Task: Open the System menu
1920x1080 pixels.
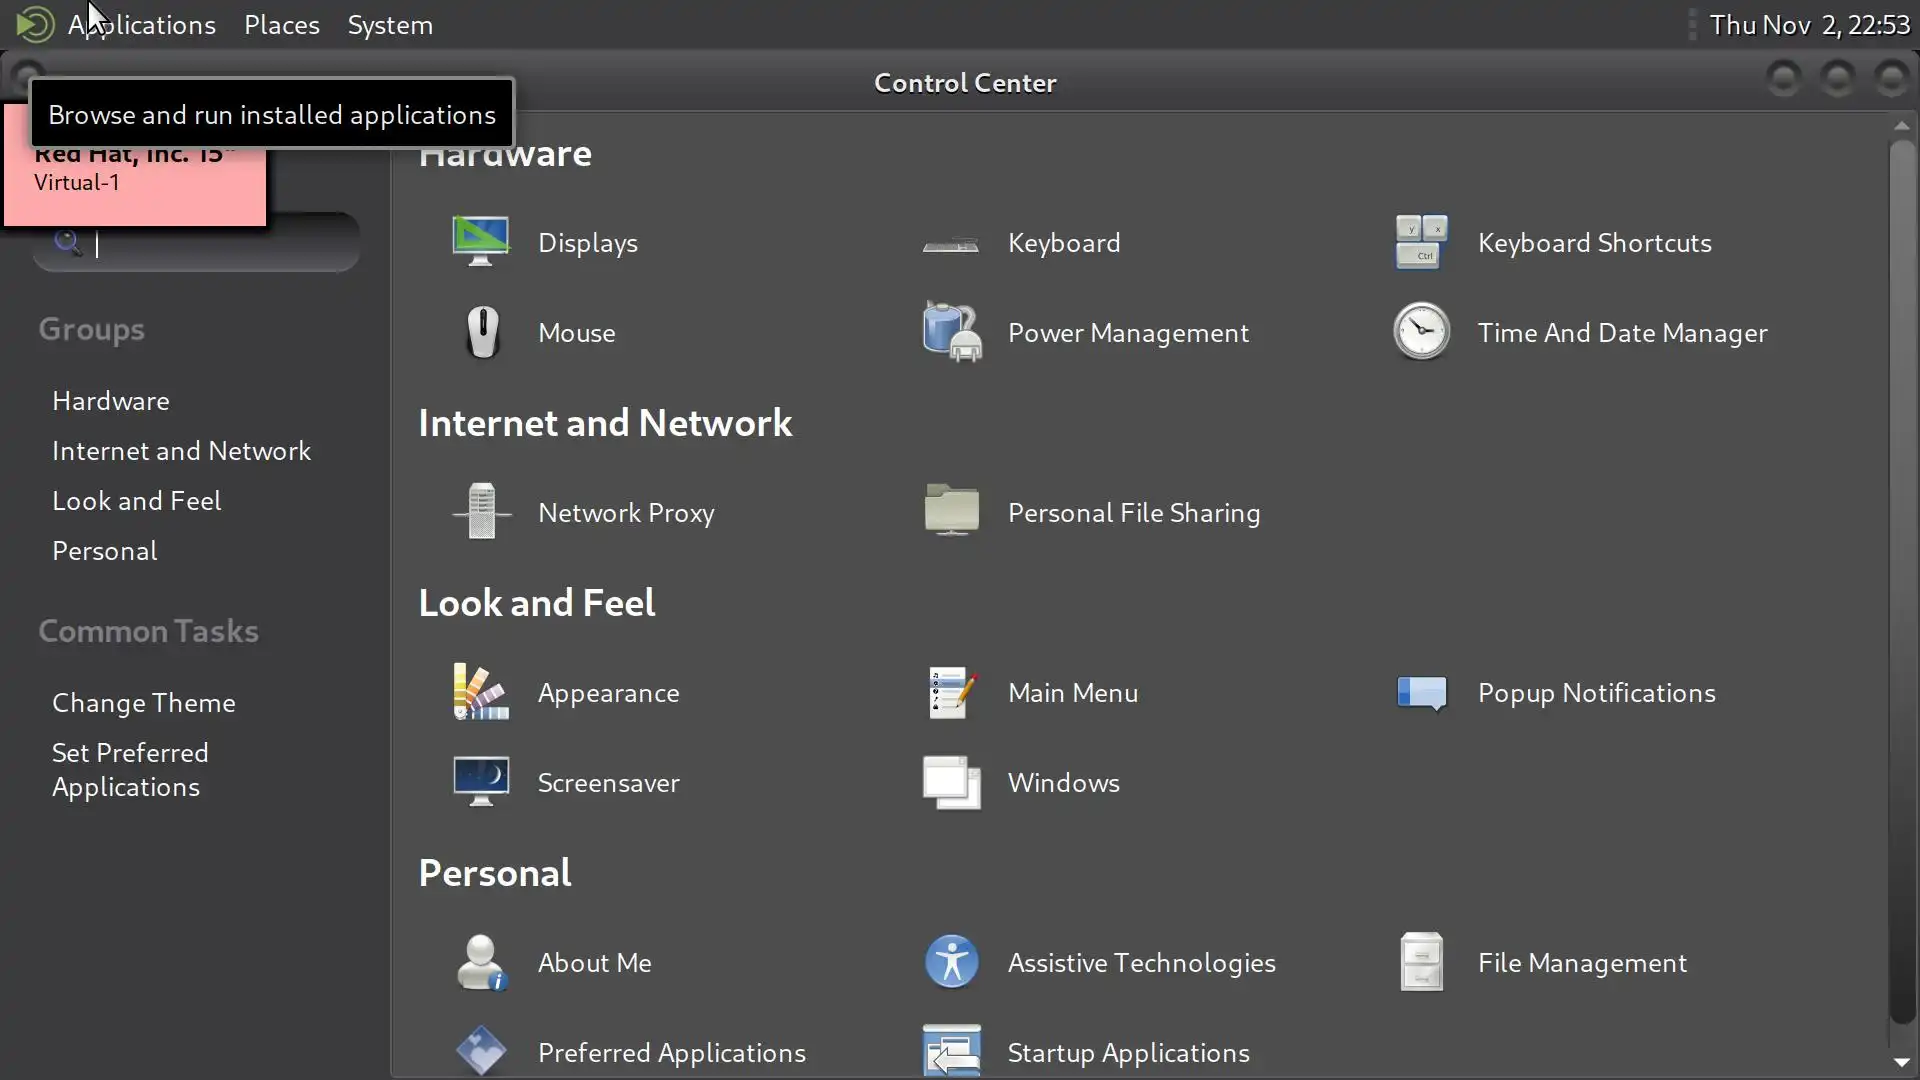Action: pos(390,24)
